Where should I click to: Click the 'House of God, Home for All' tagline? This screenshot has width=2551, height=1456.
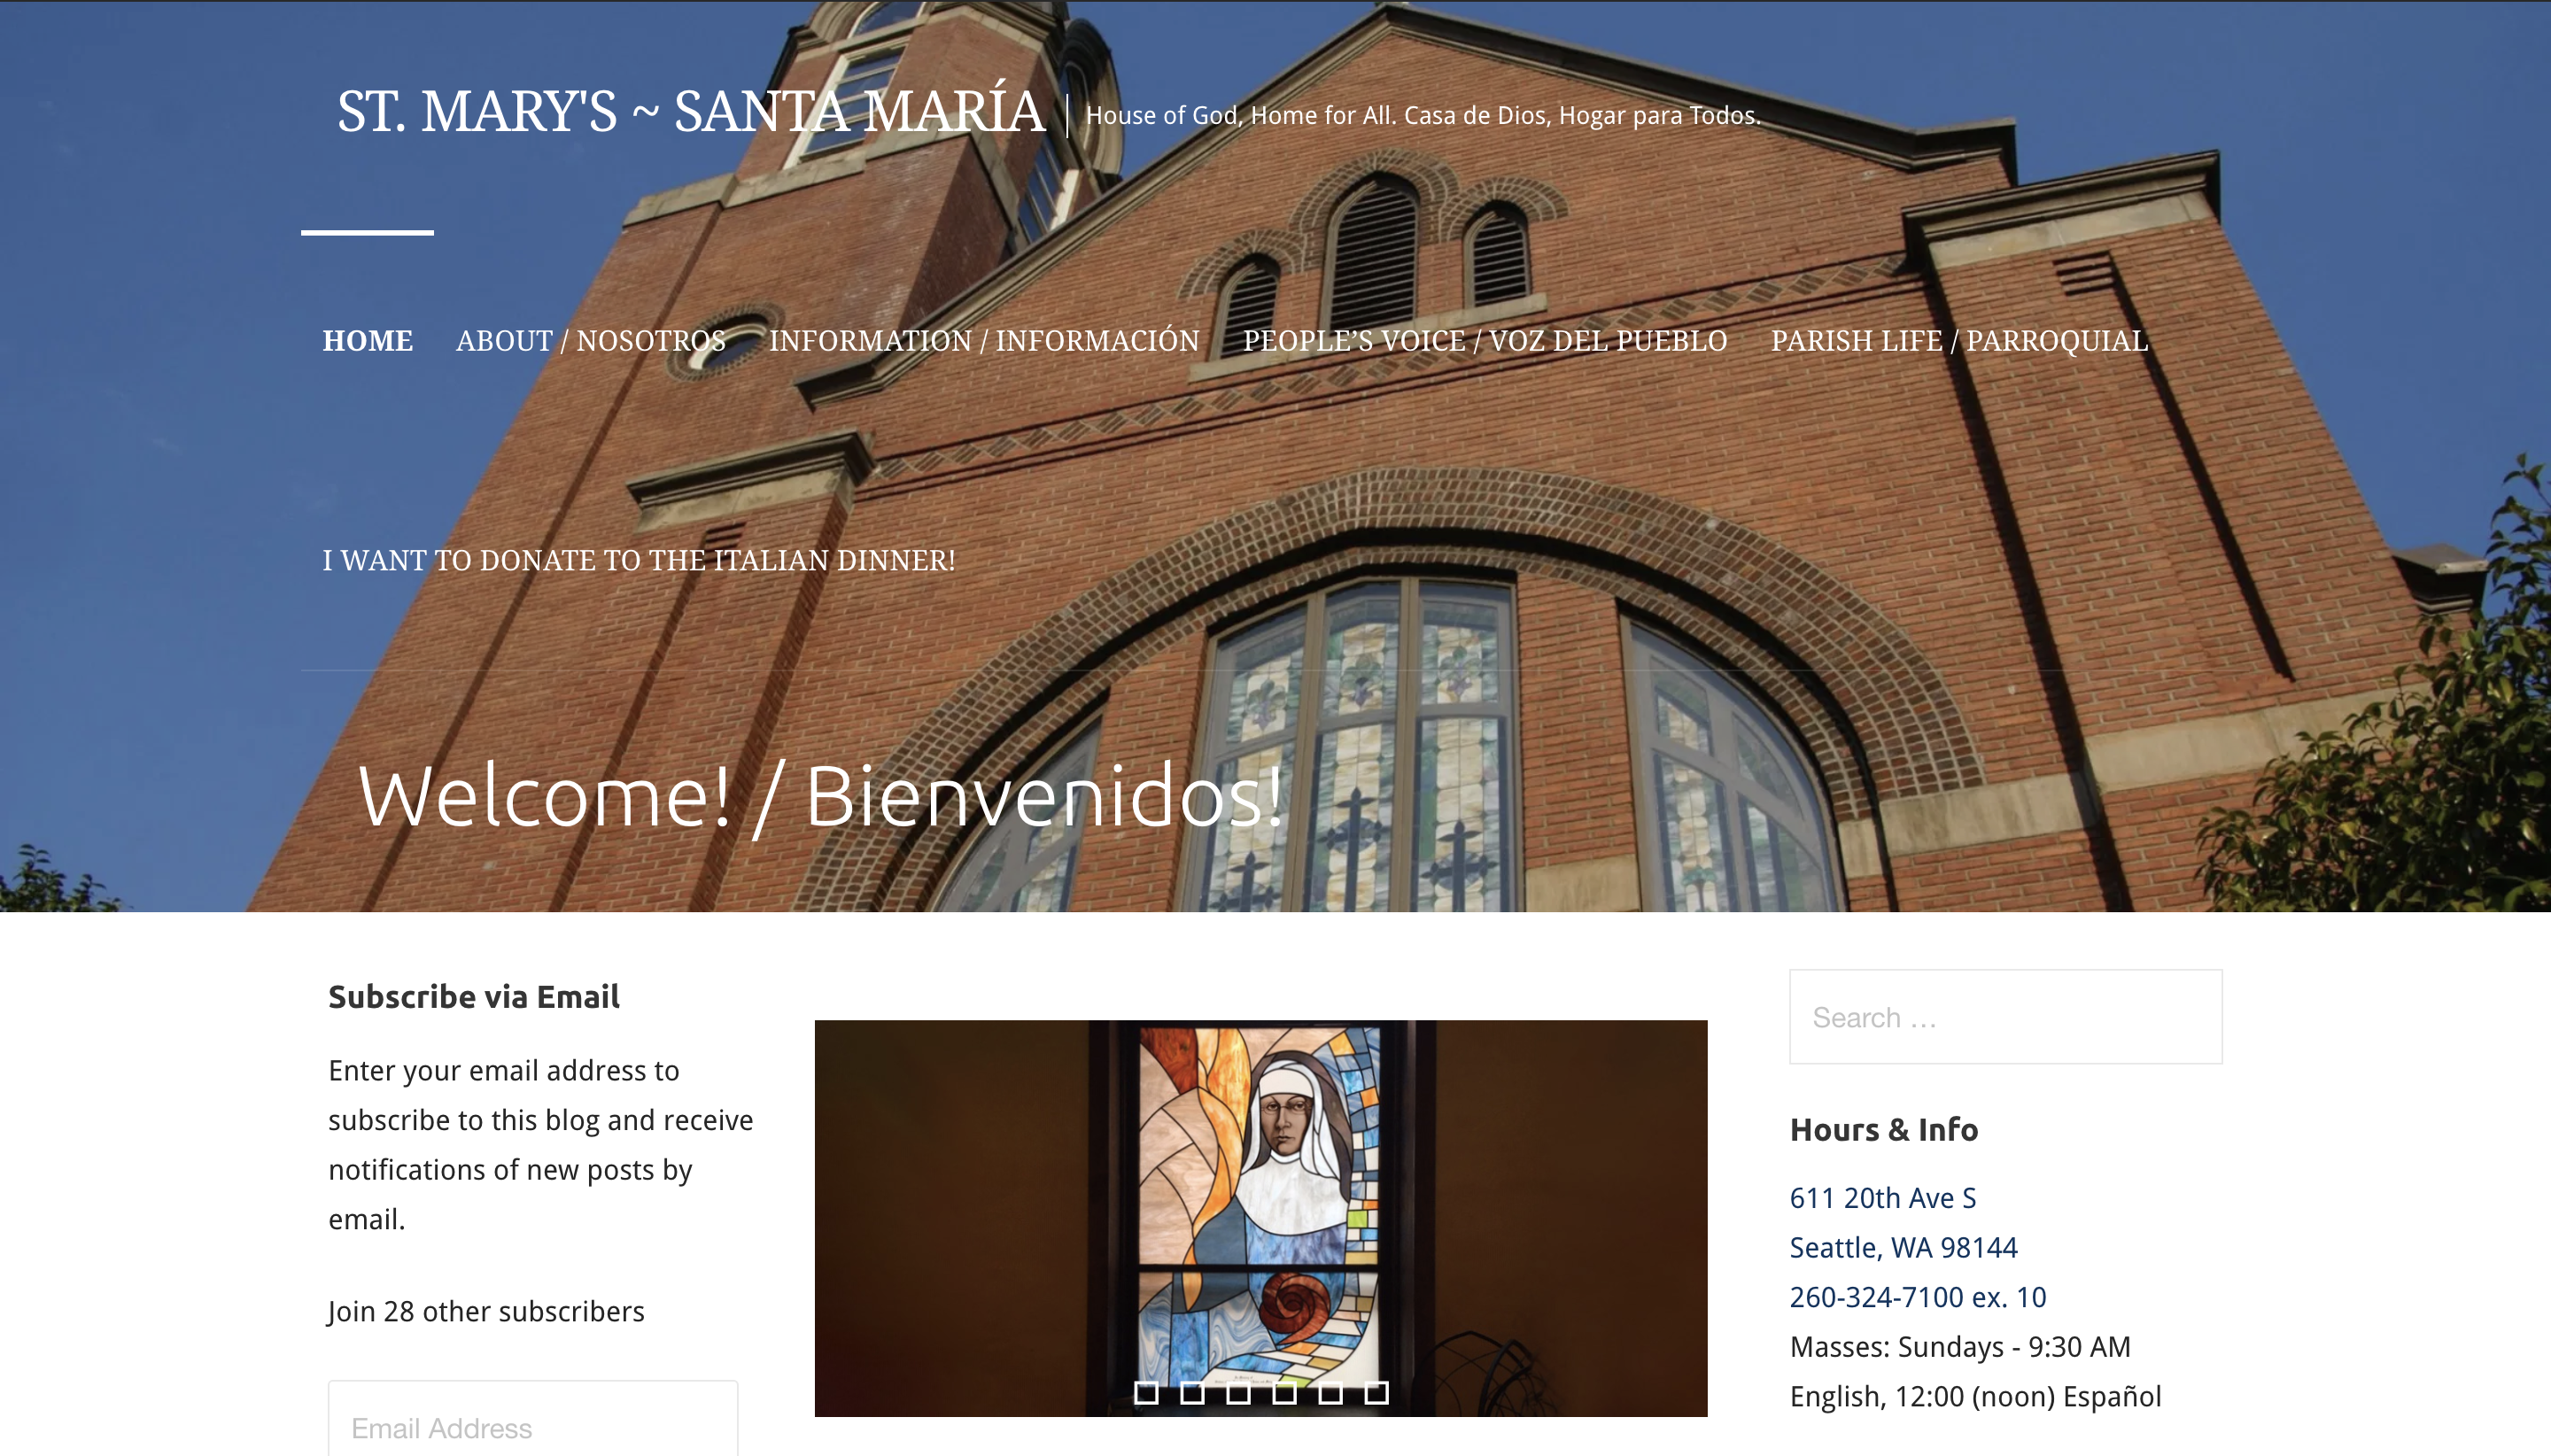[x=1422, y=116]
